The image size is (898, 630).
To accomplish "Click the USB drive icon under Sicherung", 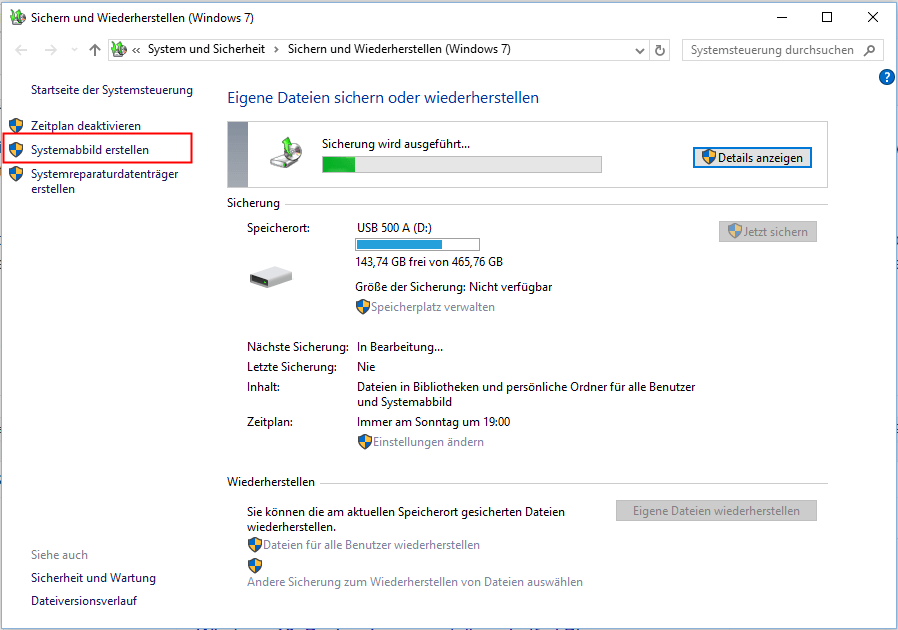I will coord(270,279).
